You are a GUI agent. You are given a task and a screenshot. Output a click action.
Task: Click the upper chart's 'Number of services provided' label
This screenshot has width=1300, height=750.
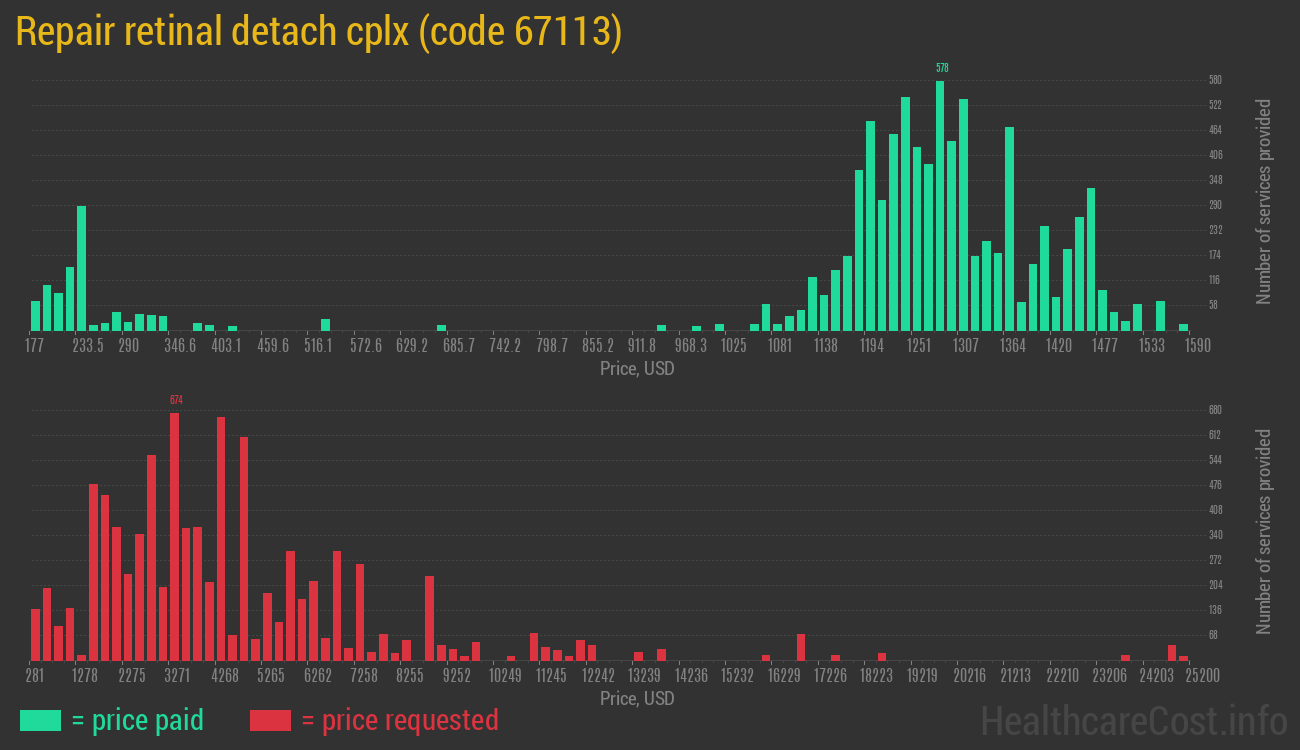click(1263, 202)
